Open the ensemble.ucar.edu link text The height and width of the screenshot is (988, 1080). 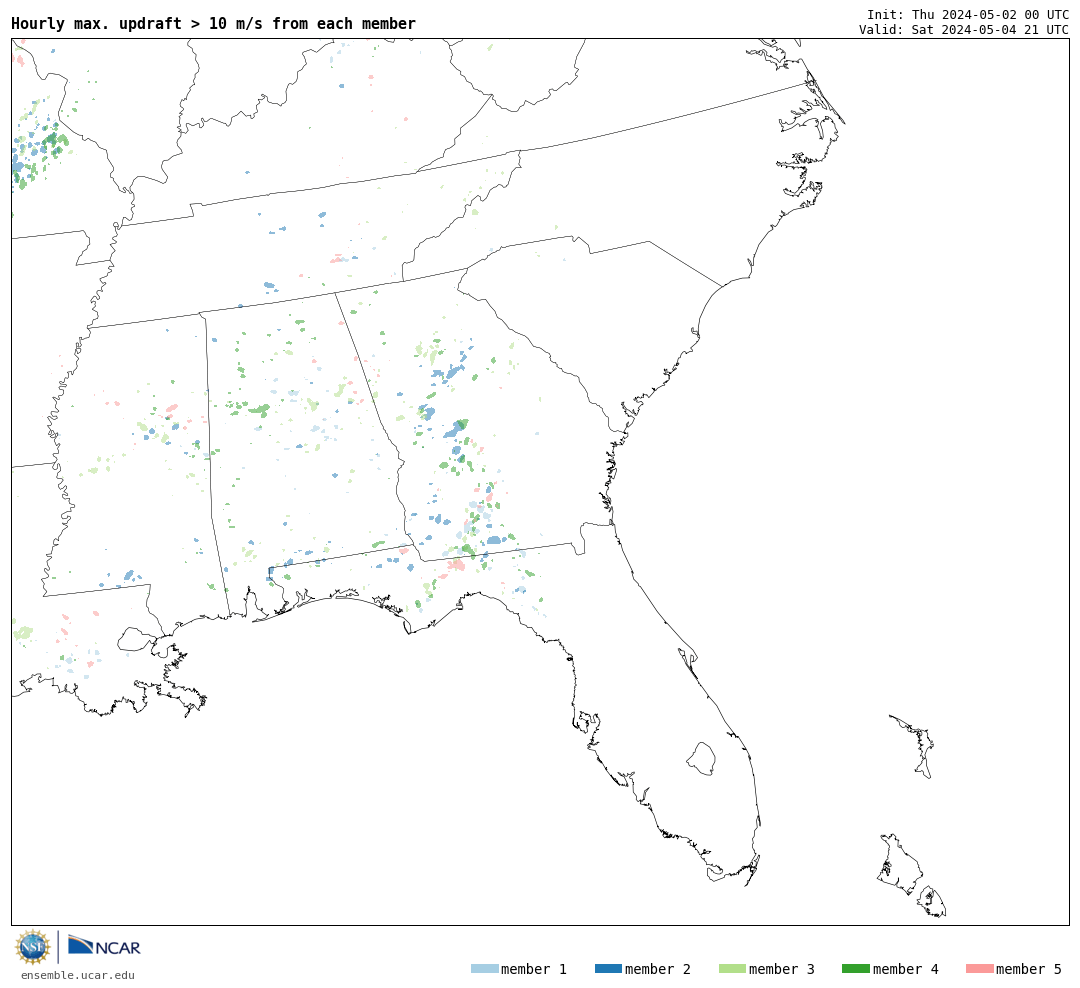point(78,975)
